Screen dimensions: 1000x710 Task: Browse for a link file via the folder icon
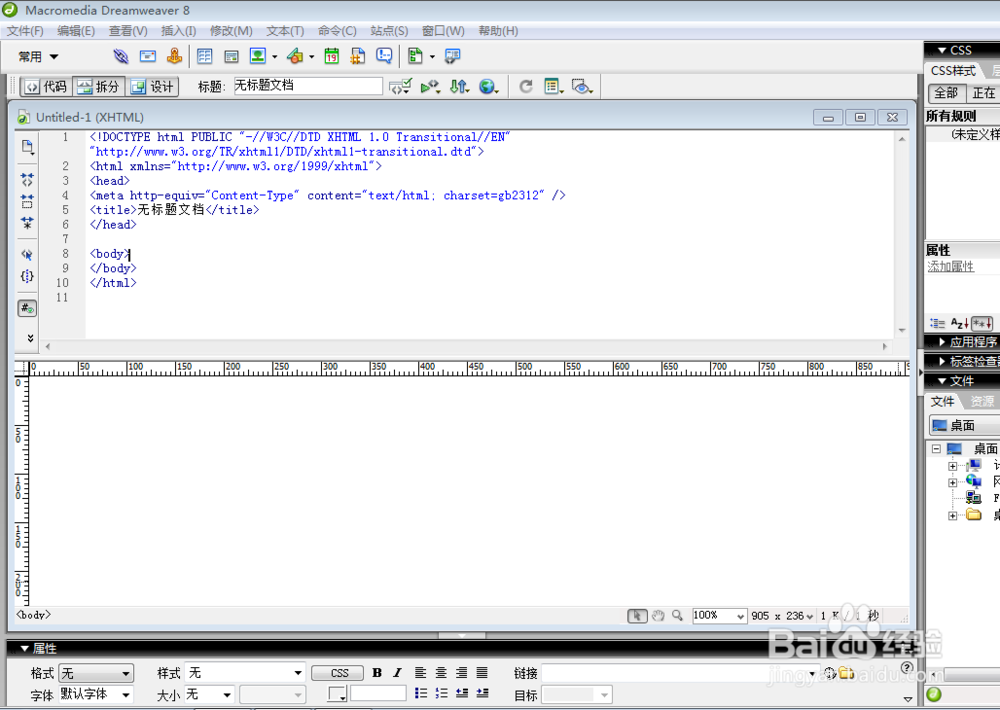click(846, 673)
